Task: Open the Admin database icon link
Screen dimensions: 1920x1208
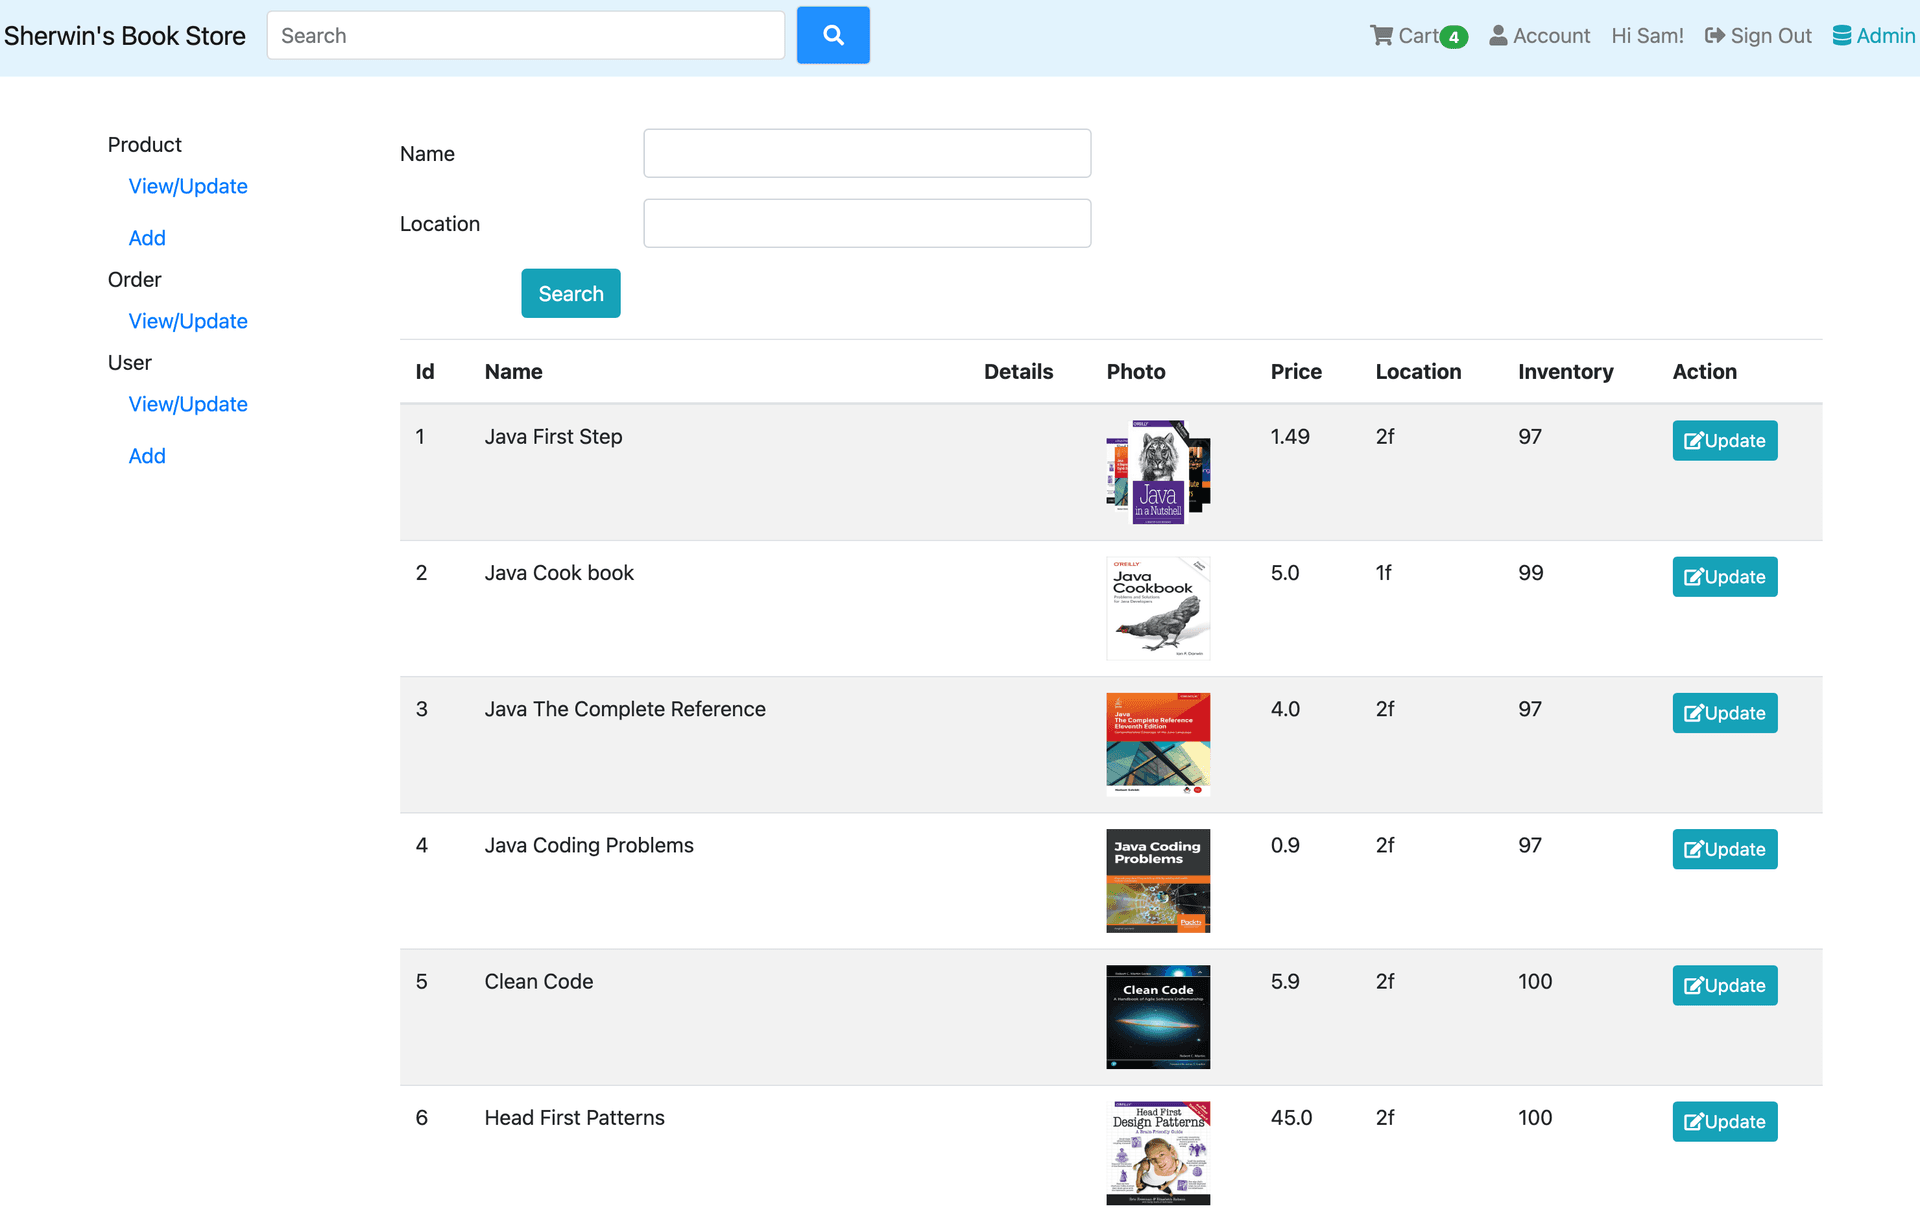Action: 1873,36
